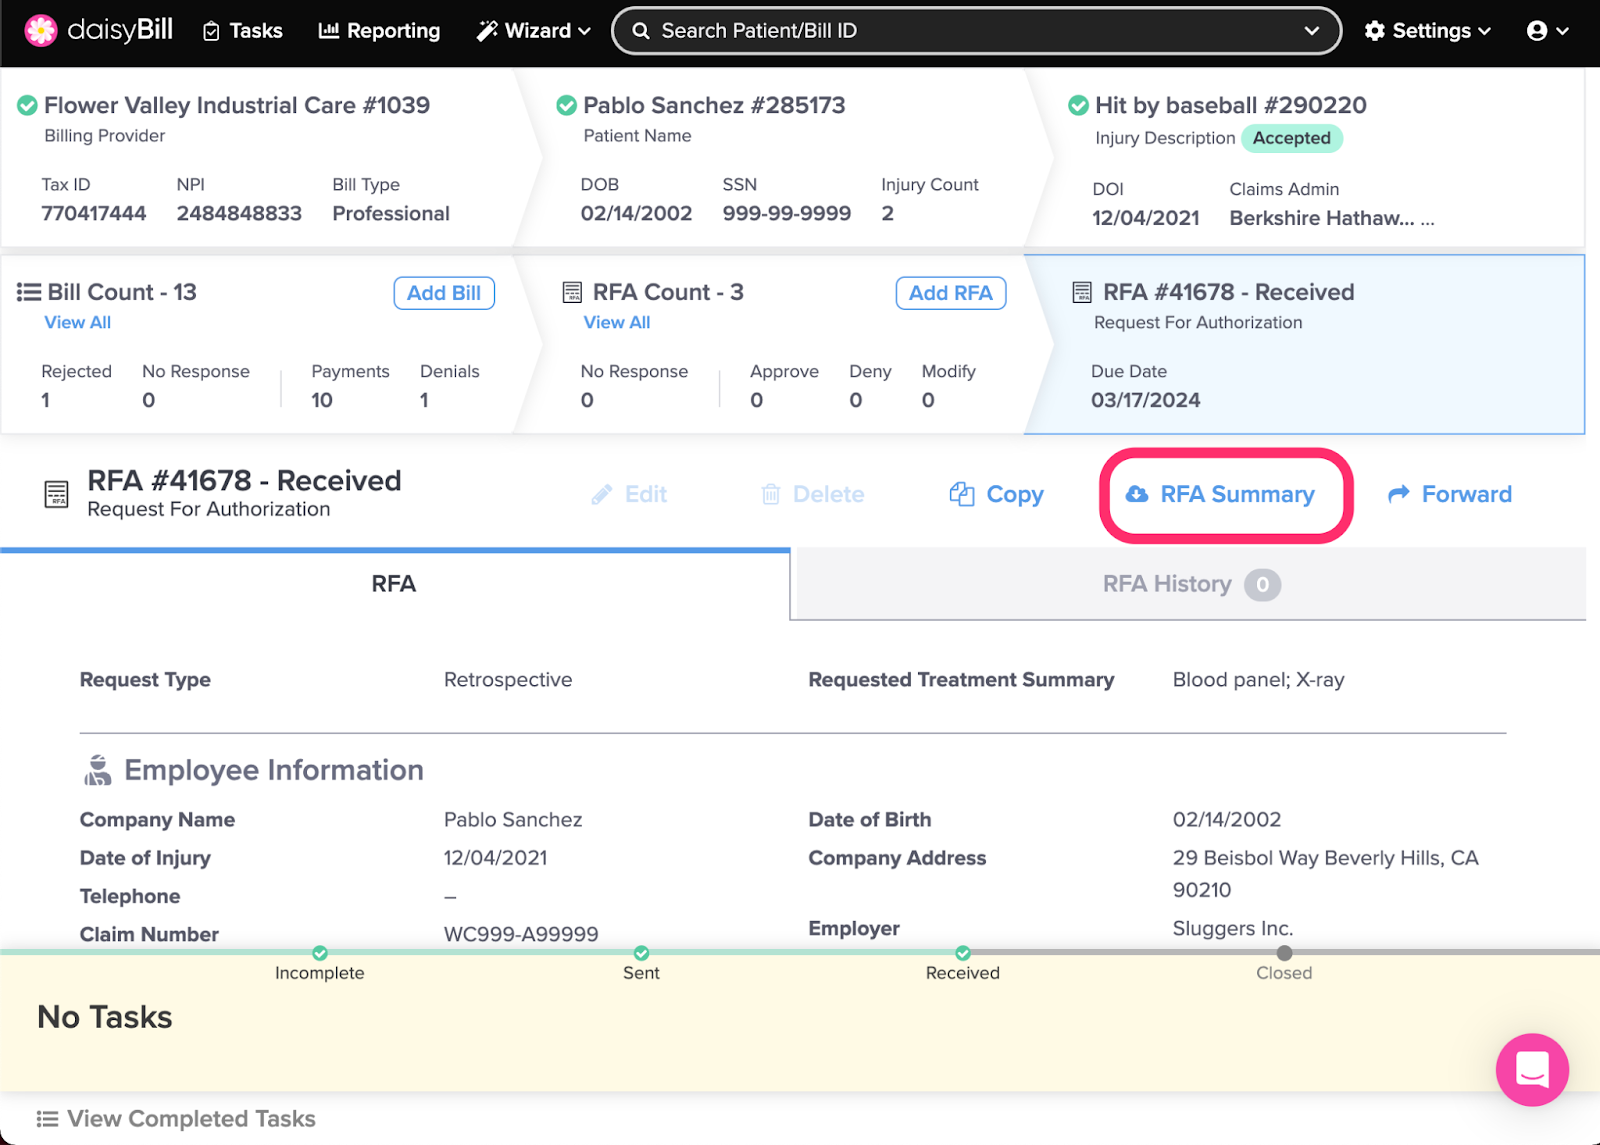Forward this RFA using the arrow button
Screen dimensions: 1600x1145
point(1450,495)
